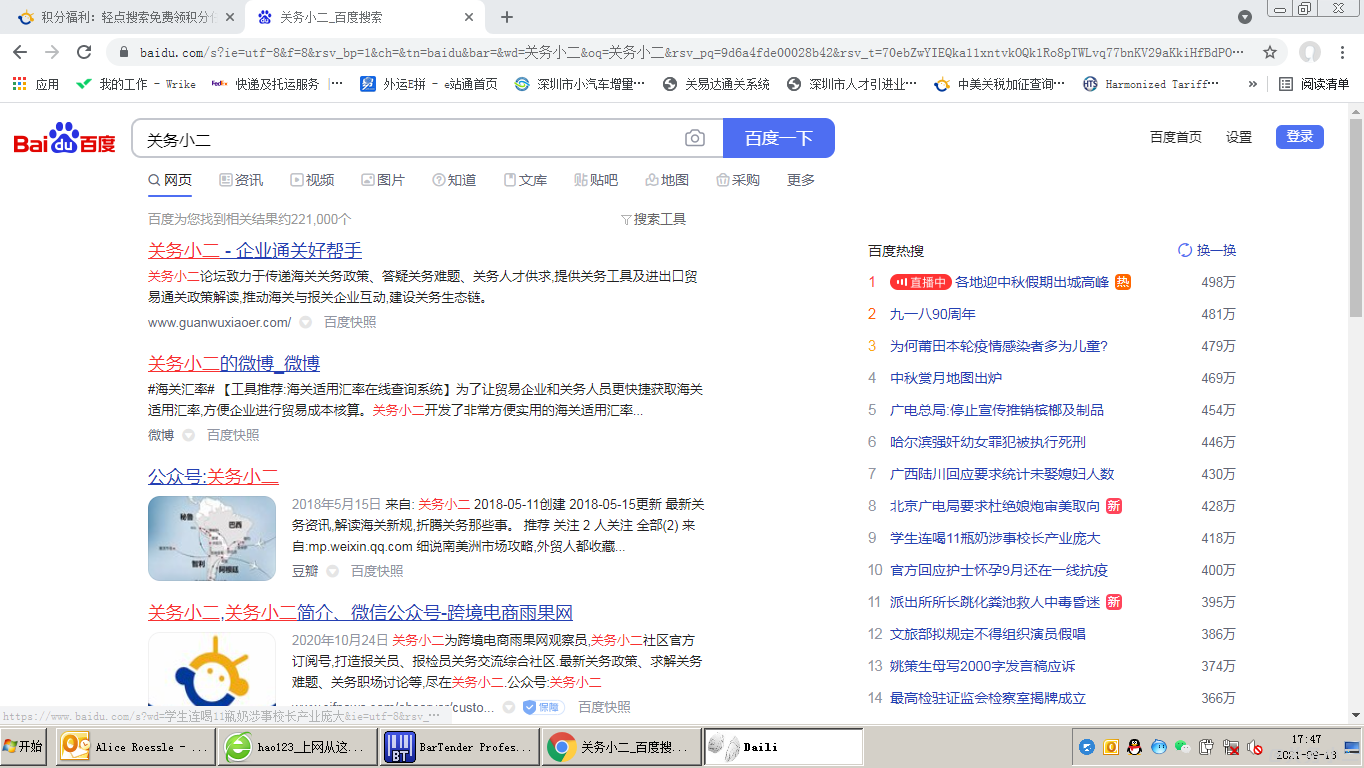
Task: Open Windows 开始 start button
Action: click(25, 747)
